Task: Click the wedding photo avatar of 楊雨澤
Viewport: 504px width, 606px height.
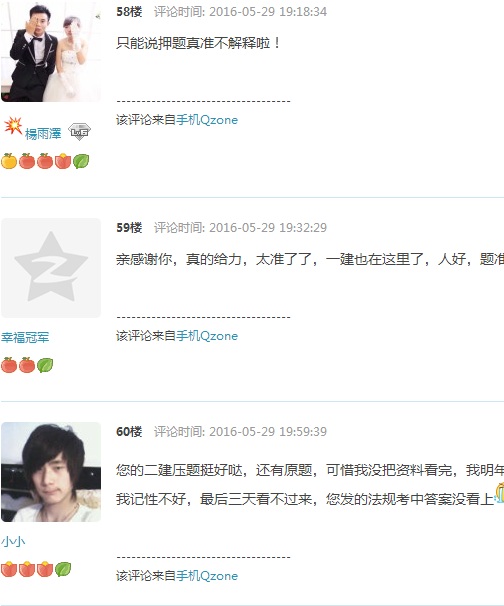Action: click(x=51, y=52)
